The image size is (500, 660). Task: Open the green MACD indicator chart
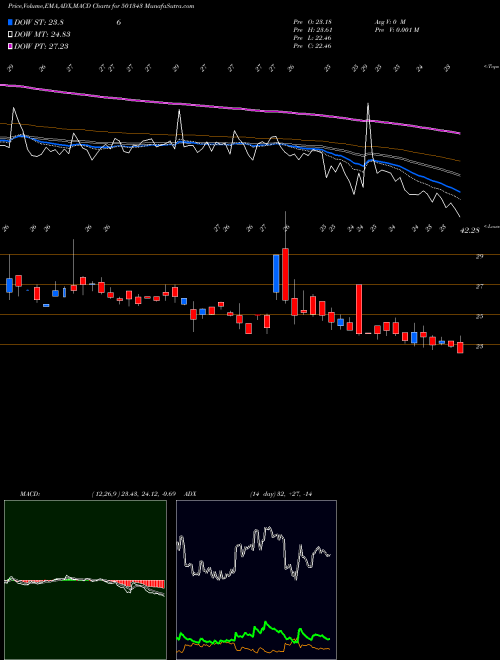pyautogui.click(x=85, y=580)
